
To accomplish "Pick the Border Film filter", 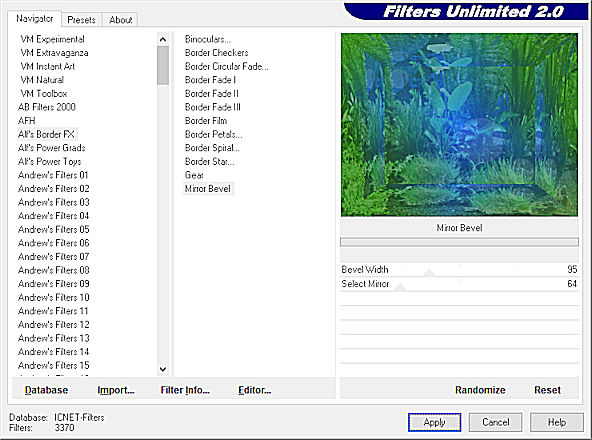I will 206,120.
